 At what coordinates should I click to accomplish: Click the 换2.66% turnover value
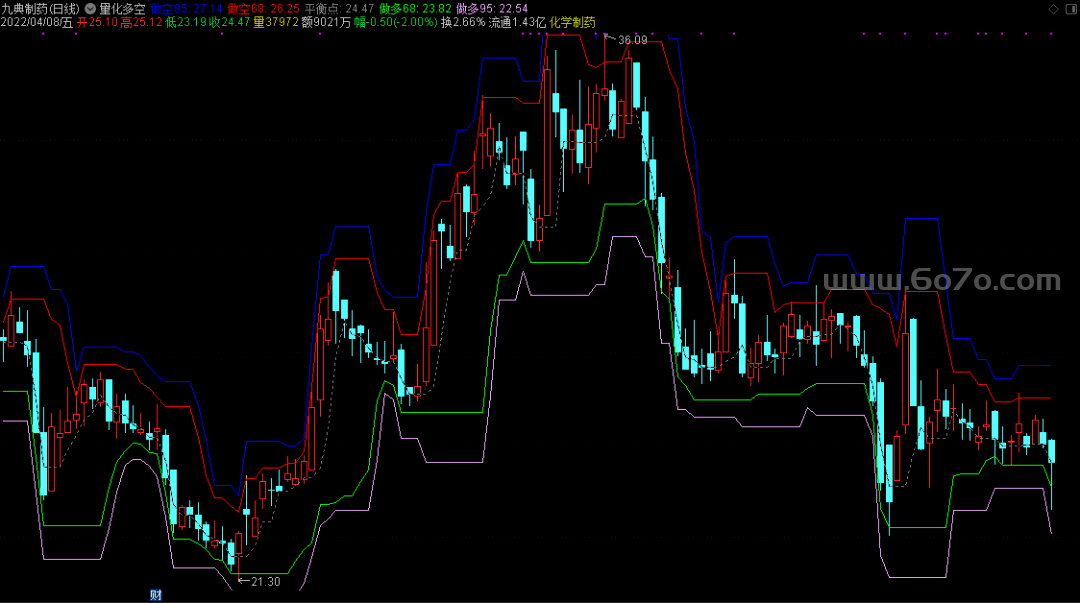click(x=463, y=22)
